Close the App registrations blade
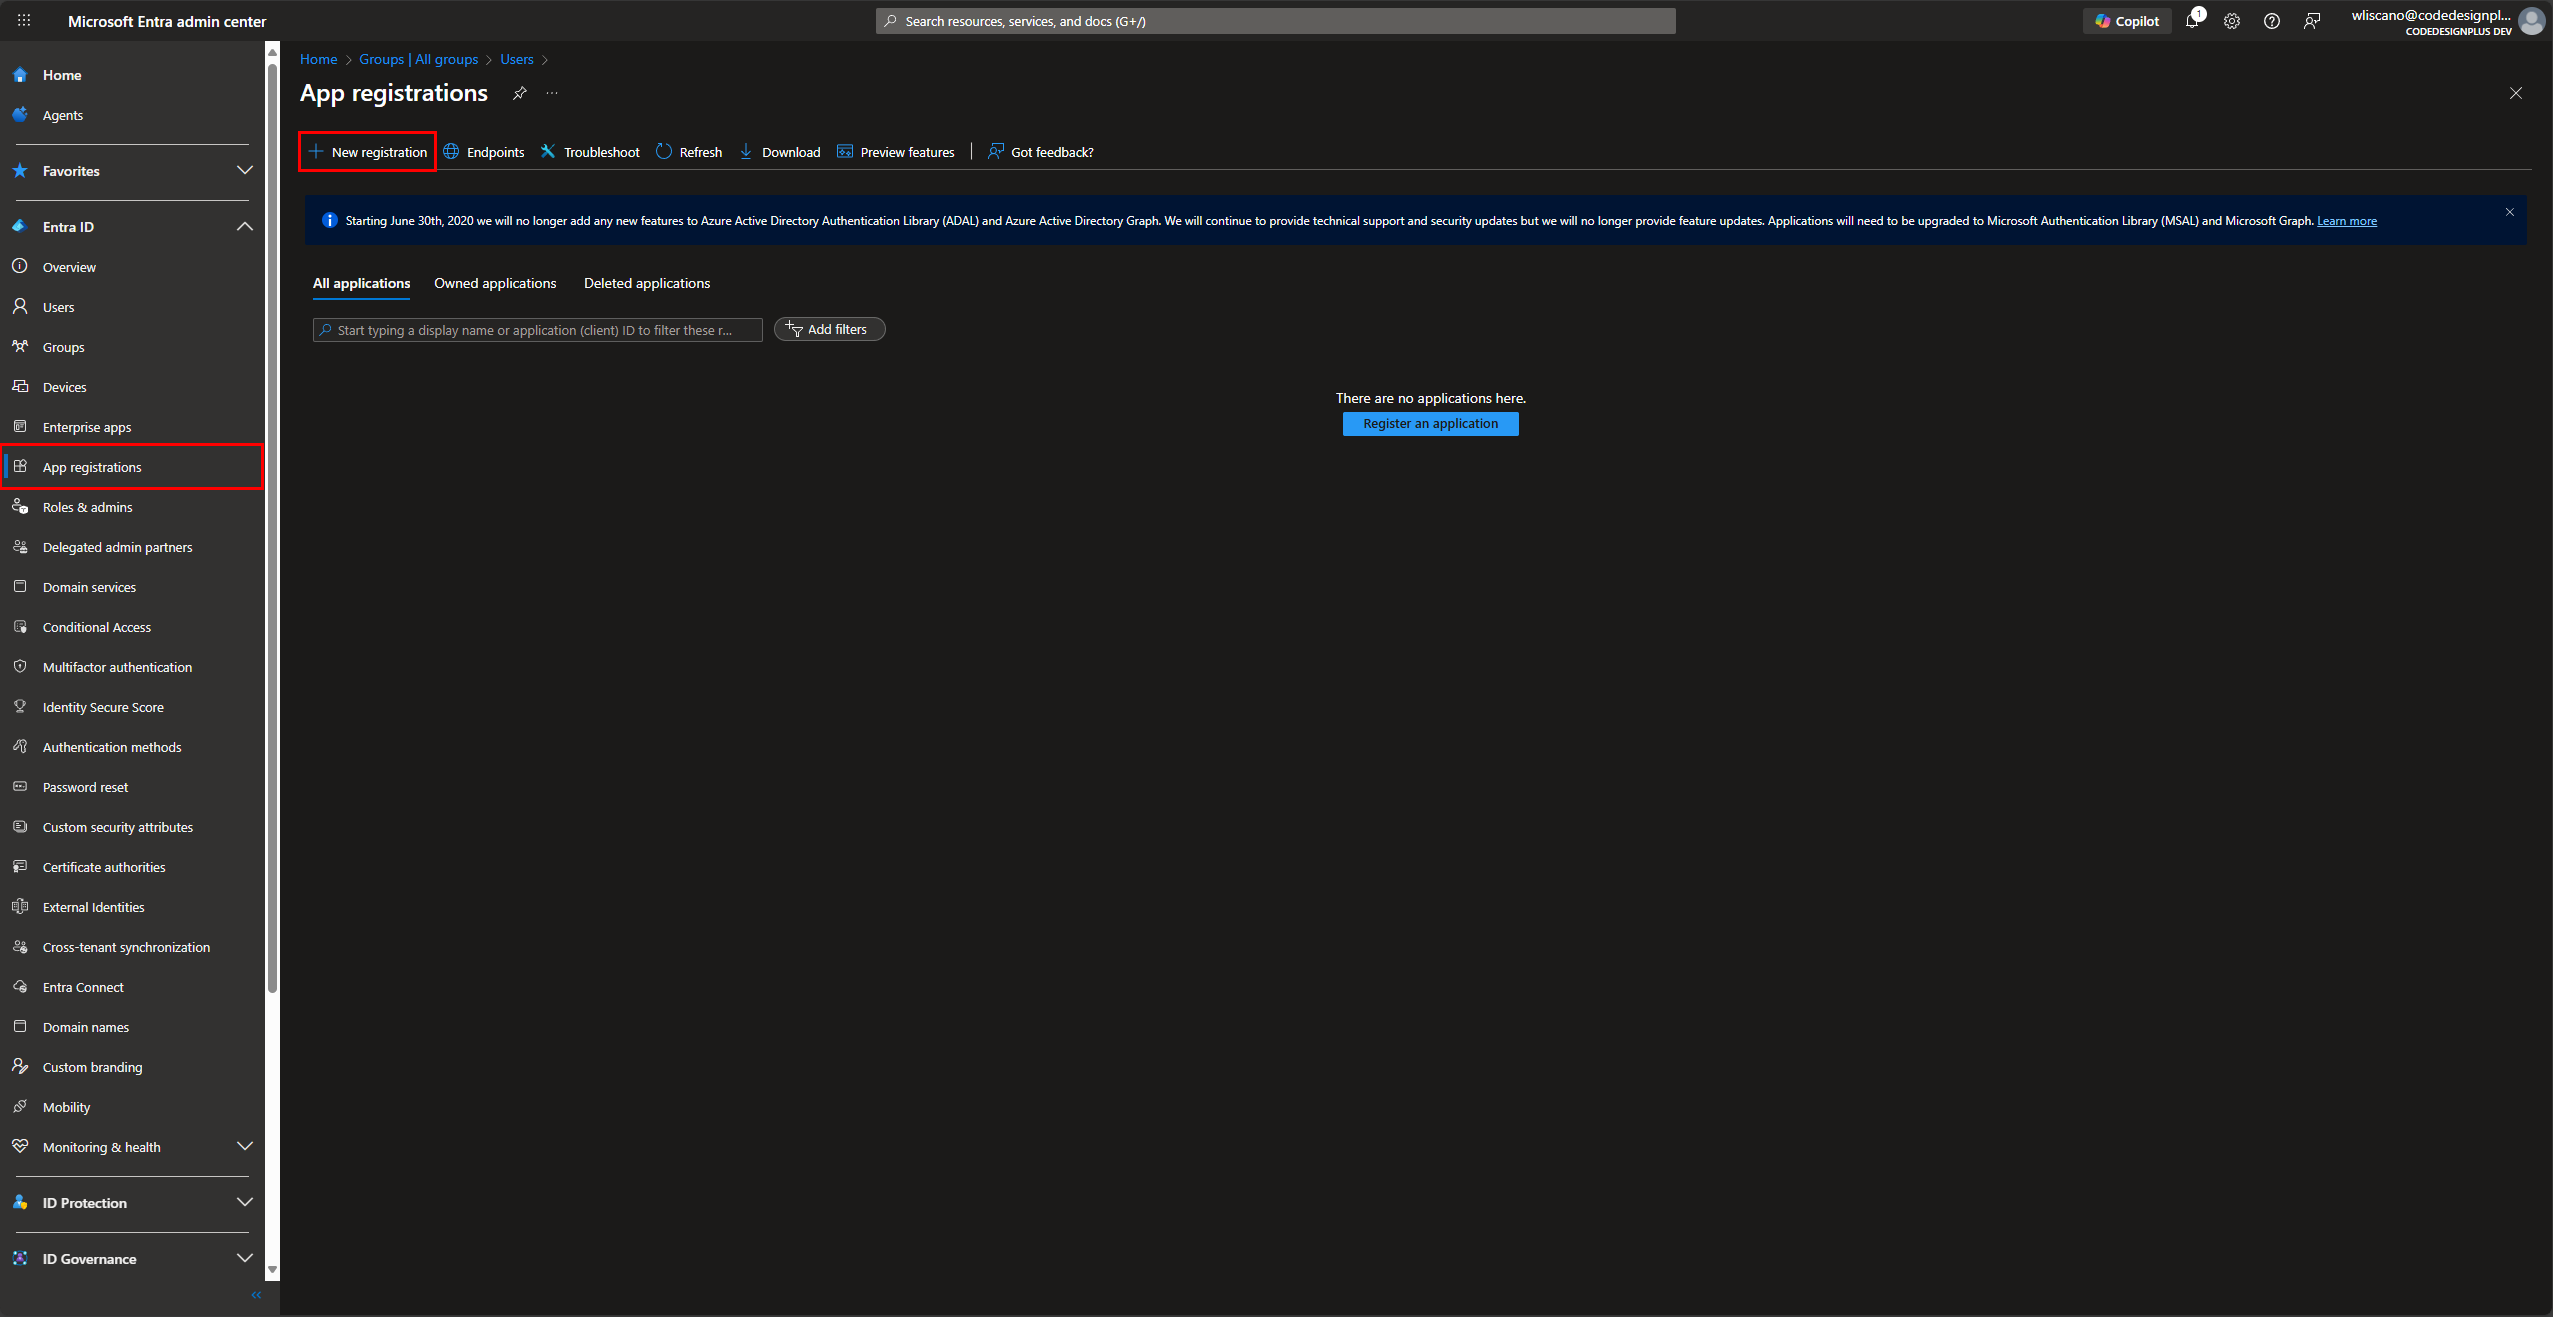Viewport: 2553px width, 1317px height. pyautogui.click(x=2516, y=93)
